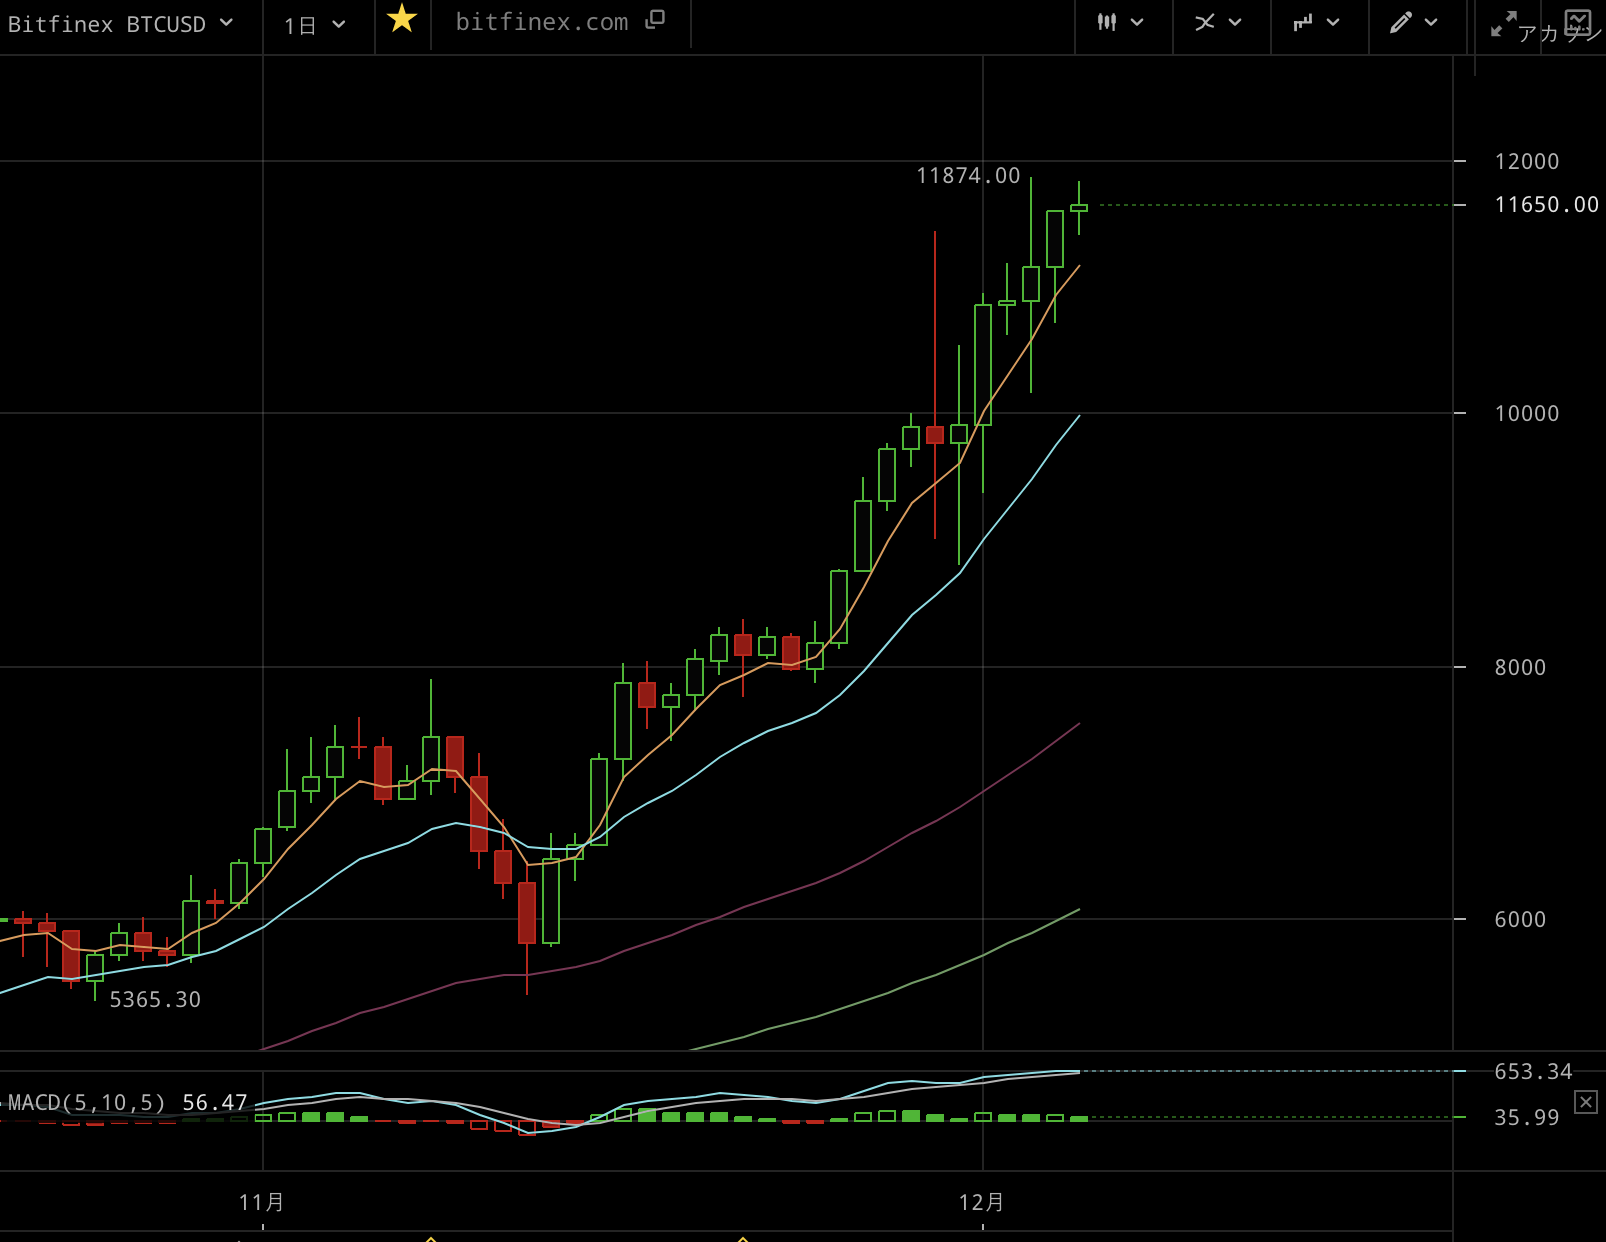1606x1242 pixels.
Task: Click the 11650.00 current price tag
Action: (1546, 205)
